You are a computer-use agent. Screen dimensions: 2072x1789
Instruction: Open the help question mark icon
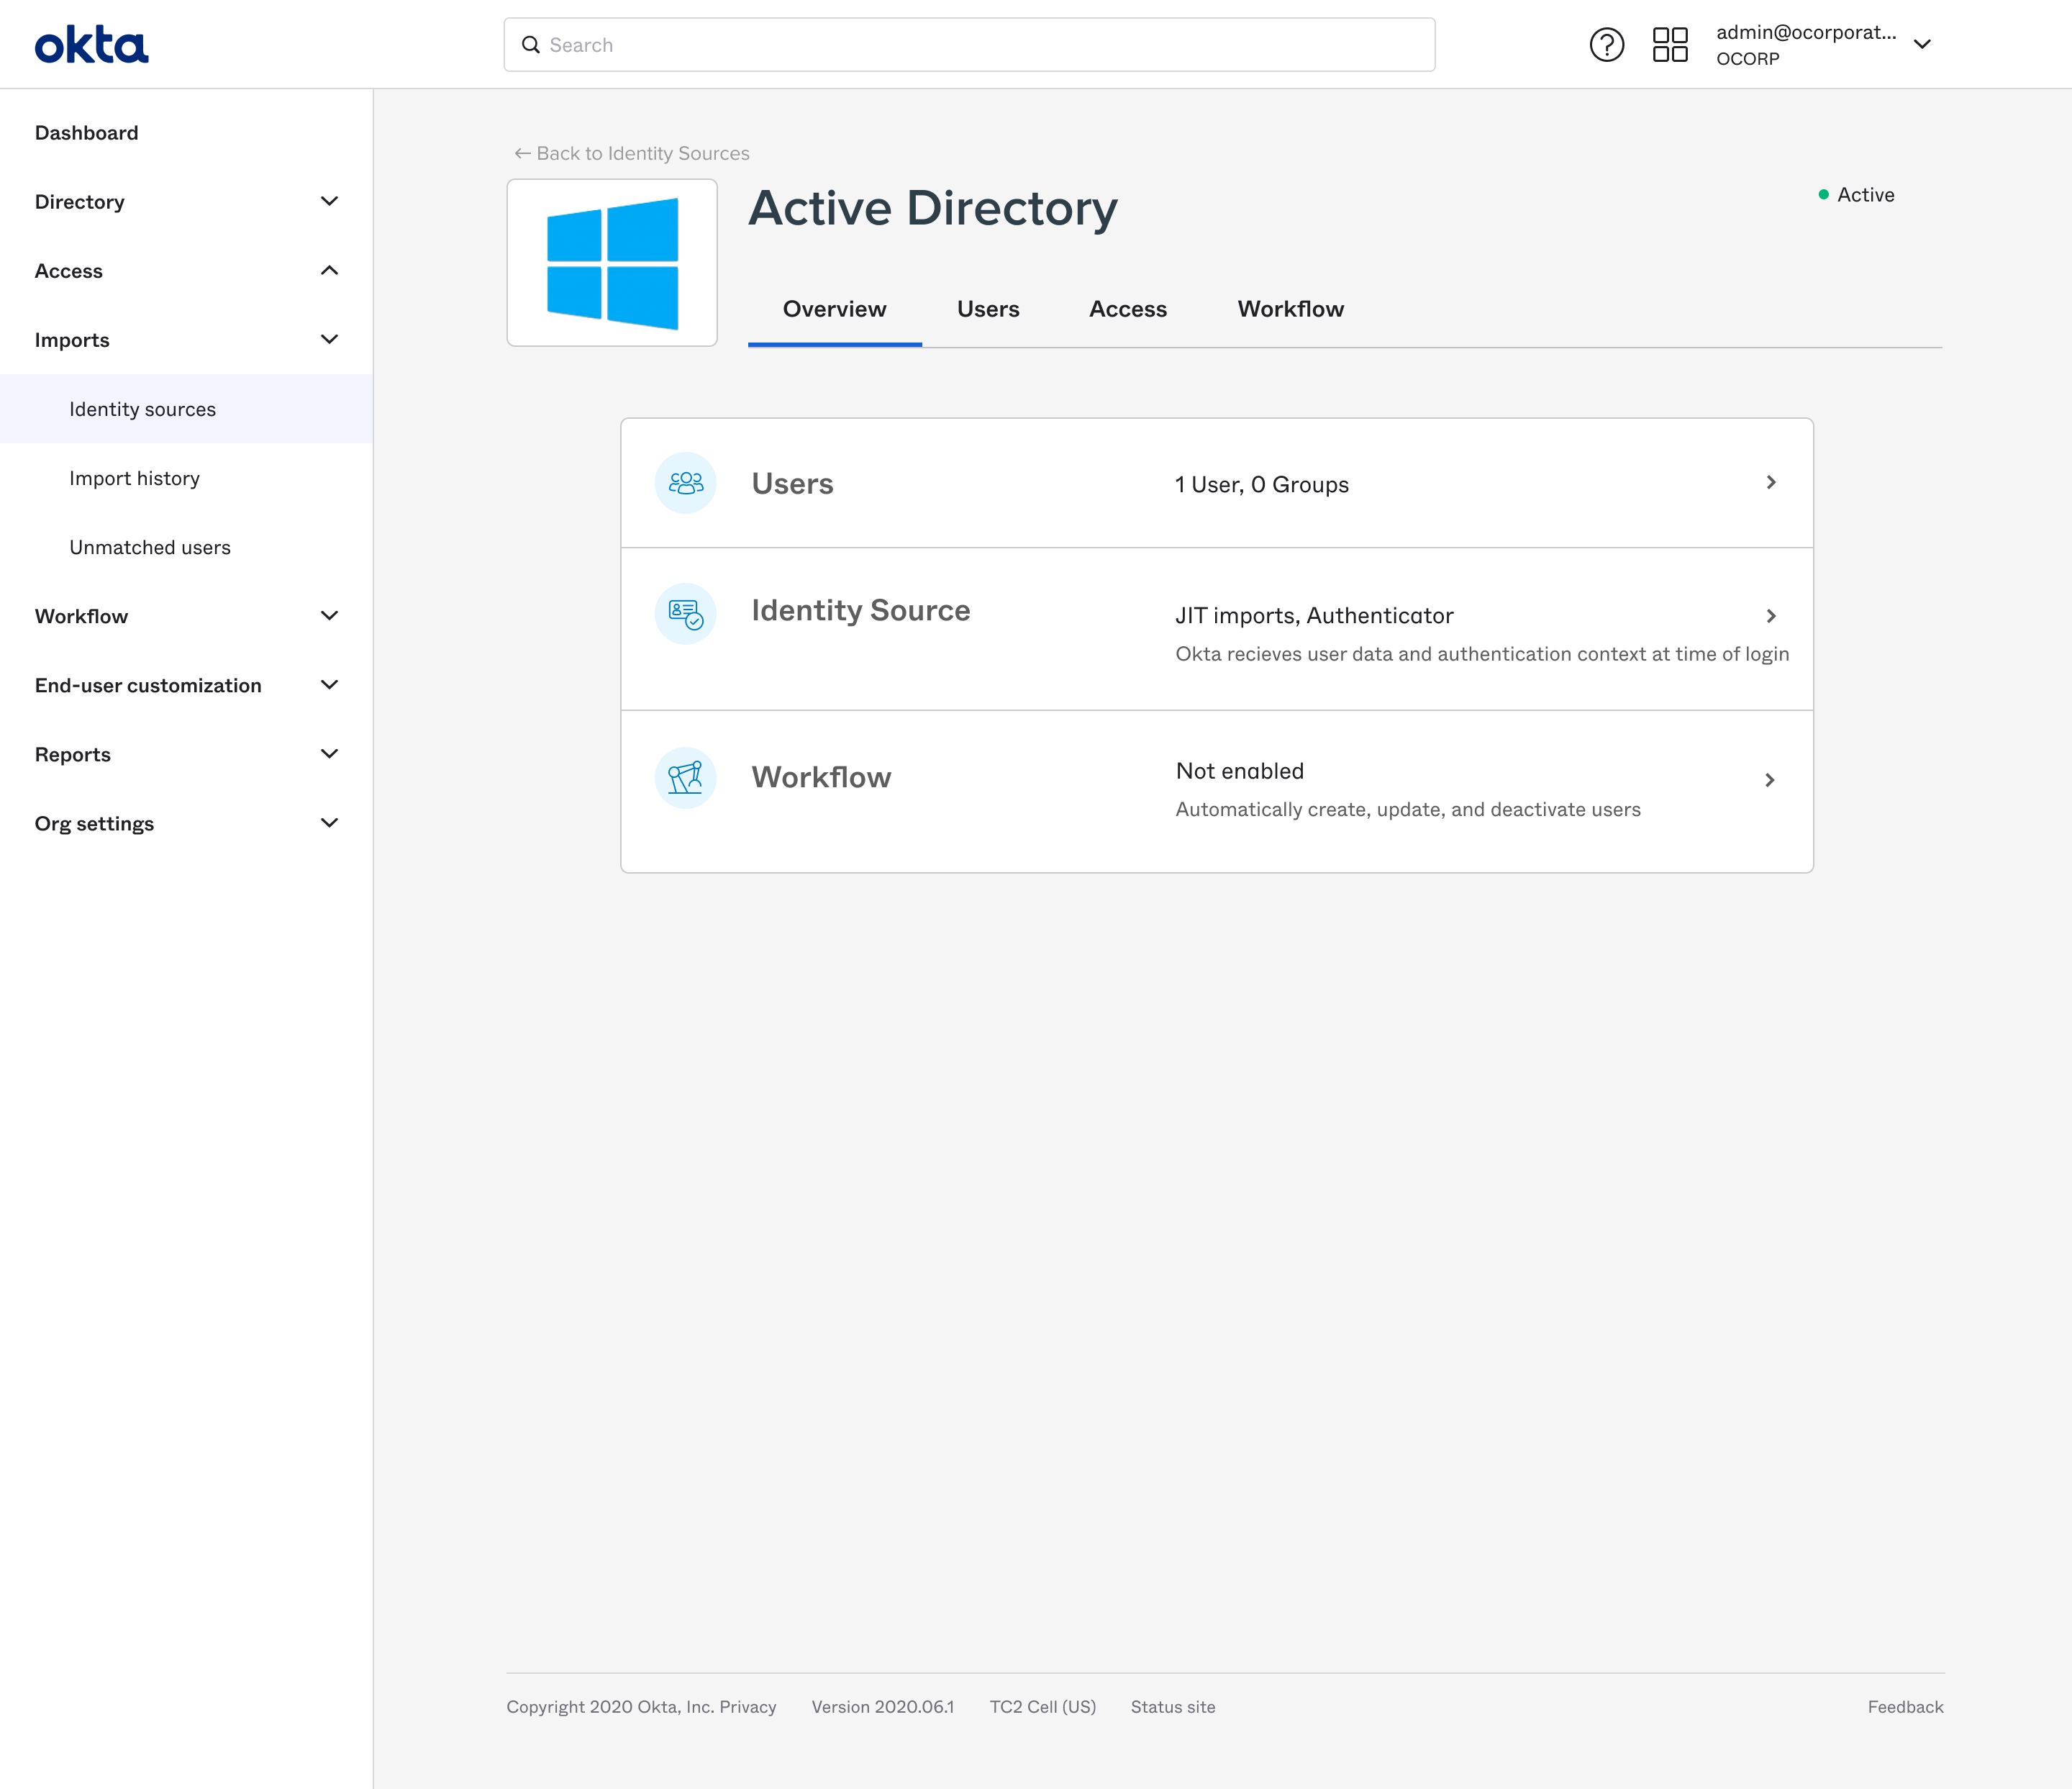[x=1606, y=44]
